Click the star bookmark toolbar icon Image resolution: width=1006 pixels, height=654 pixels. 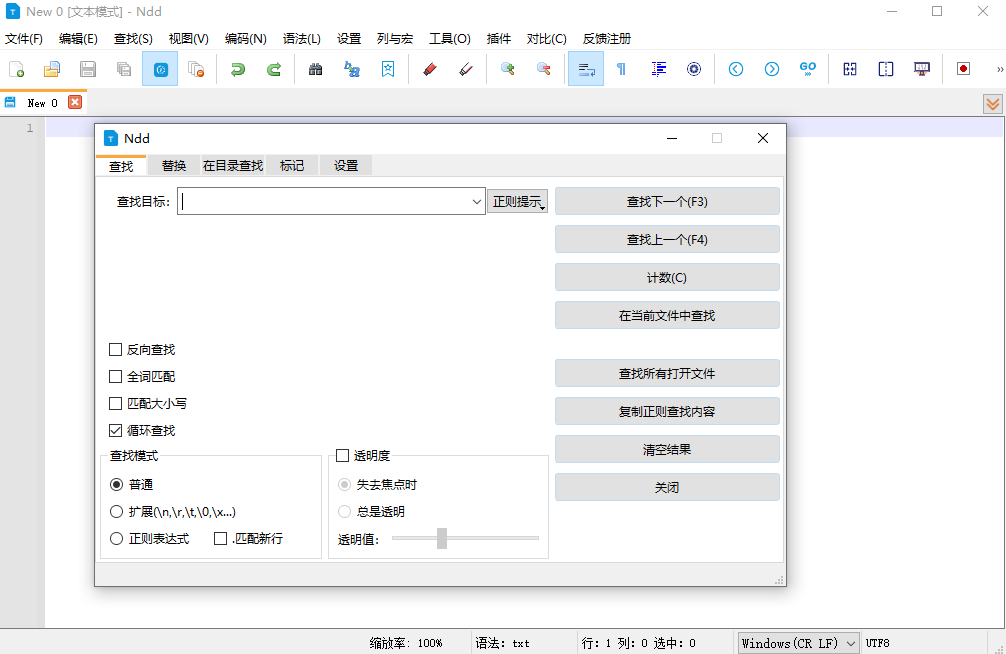point(388,69)
